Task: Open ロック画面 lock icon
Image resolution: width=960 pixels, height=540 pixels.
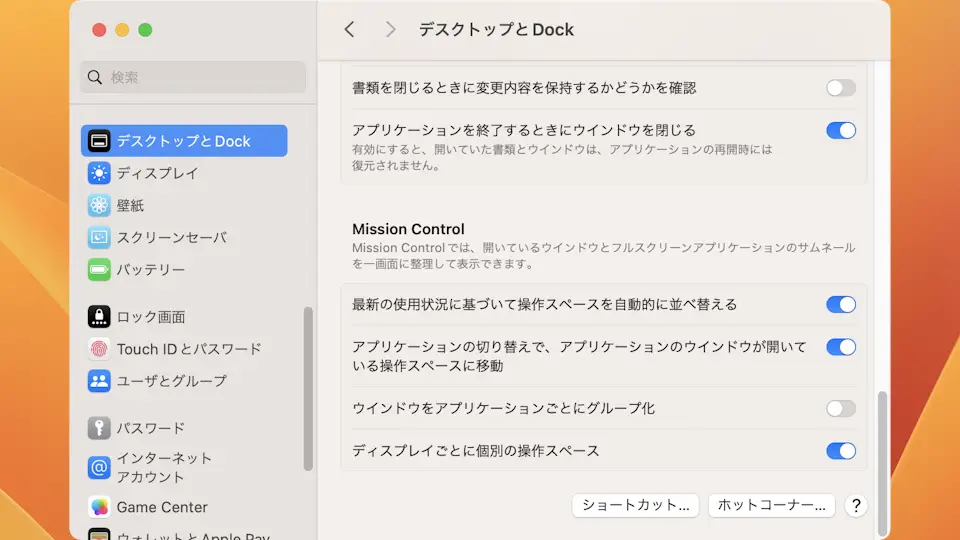Action: click(x=99, y=317)
